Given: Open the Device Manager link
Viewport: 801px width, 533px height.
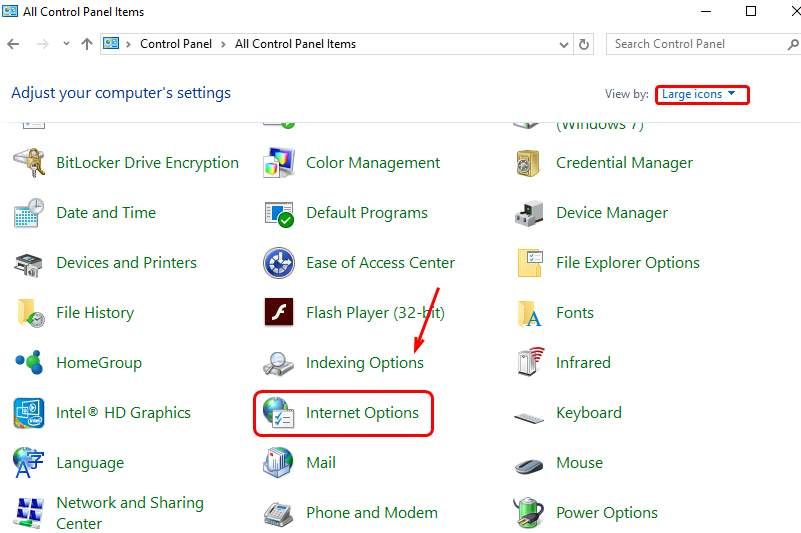Looking at the screenshot, I should 611,213.
